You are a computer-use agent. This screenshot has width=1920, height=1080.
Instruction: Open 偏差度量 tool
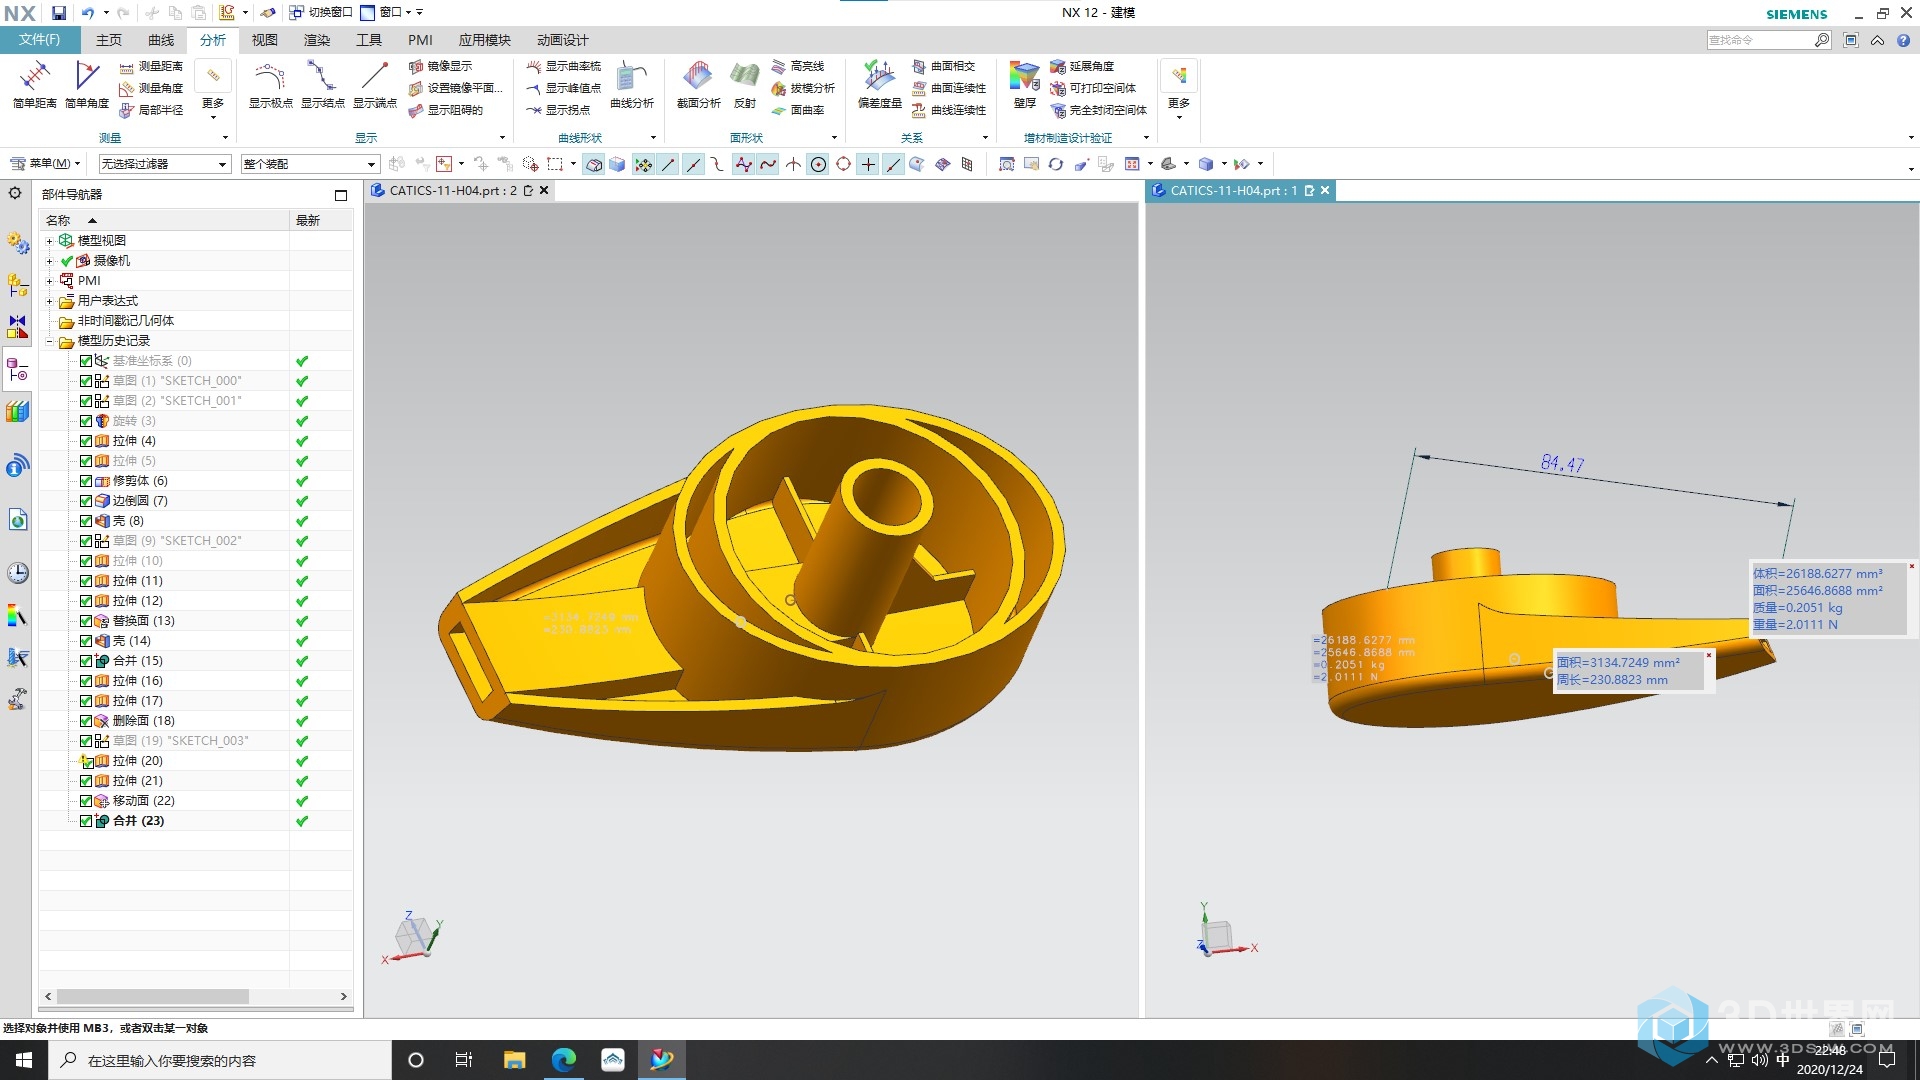(879, 84)
